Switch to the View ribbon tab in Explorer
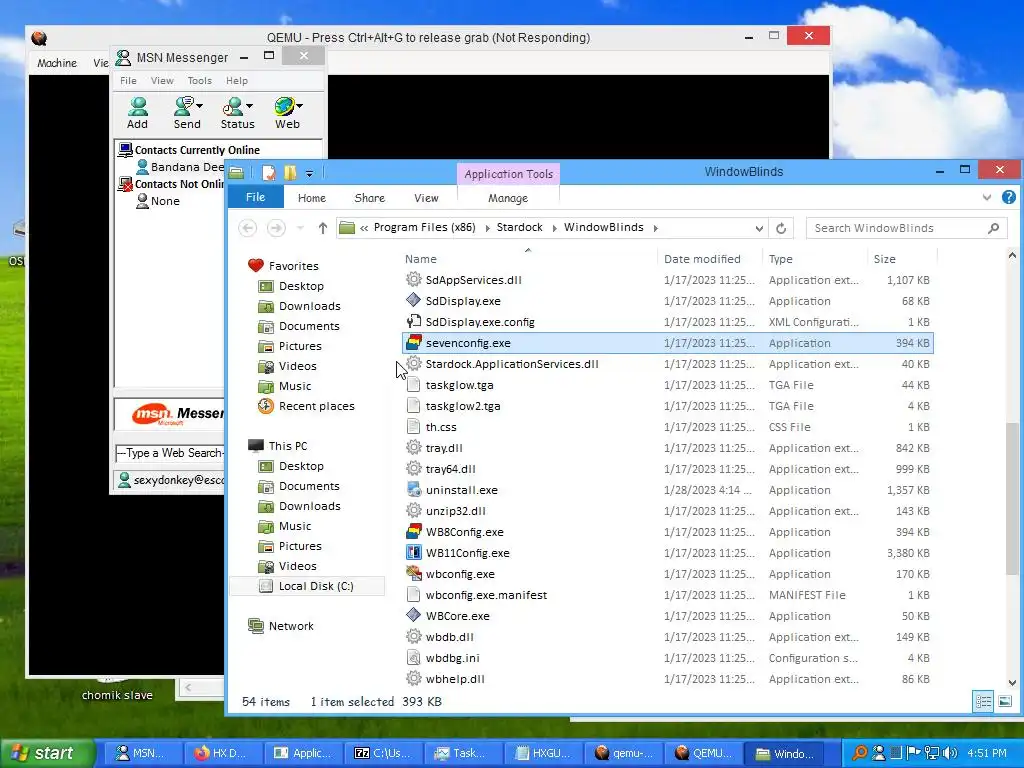 [x=426, y=198]
